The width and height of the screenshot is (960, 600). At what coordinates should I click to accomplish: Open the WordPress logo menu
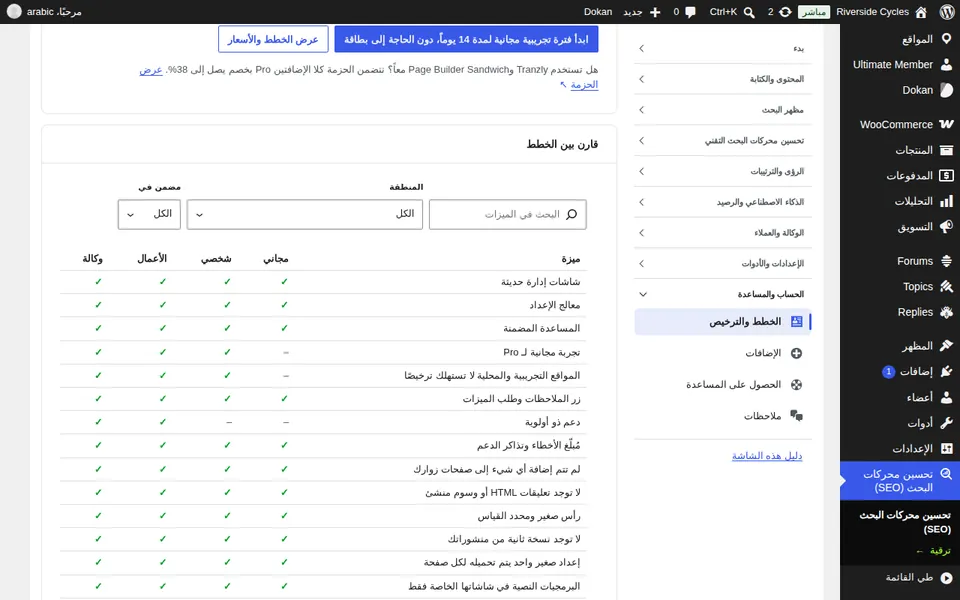pos(947,12)
